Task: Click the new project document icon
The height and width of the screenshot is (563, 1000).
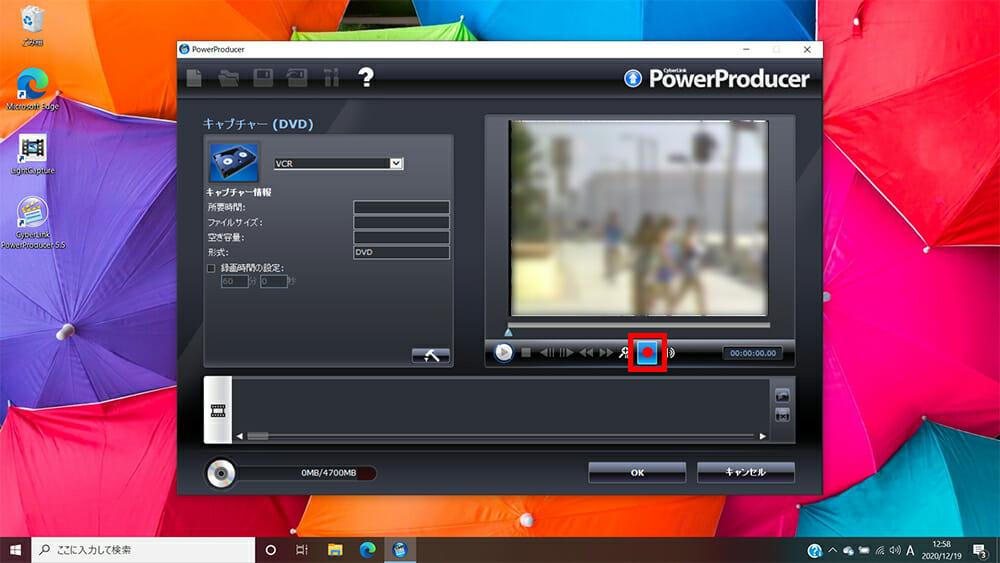Action: tap(195, 78)
